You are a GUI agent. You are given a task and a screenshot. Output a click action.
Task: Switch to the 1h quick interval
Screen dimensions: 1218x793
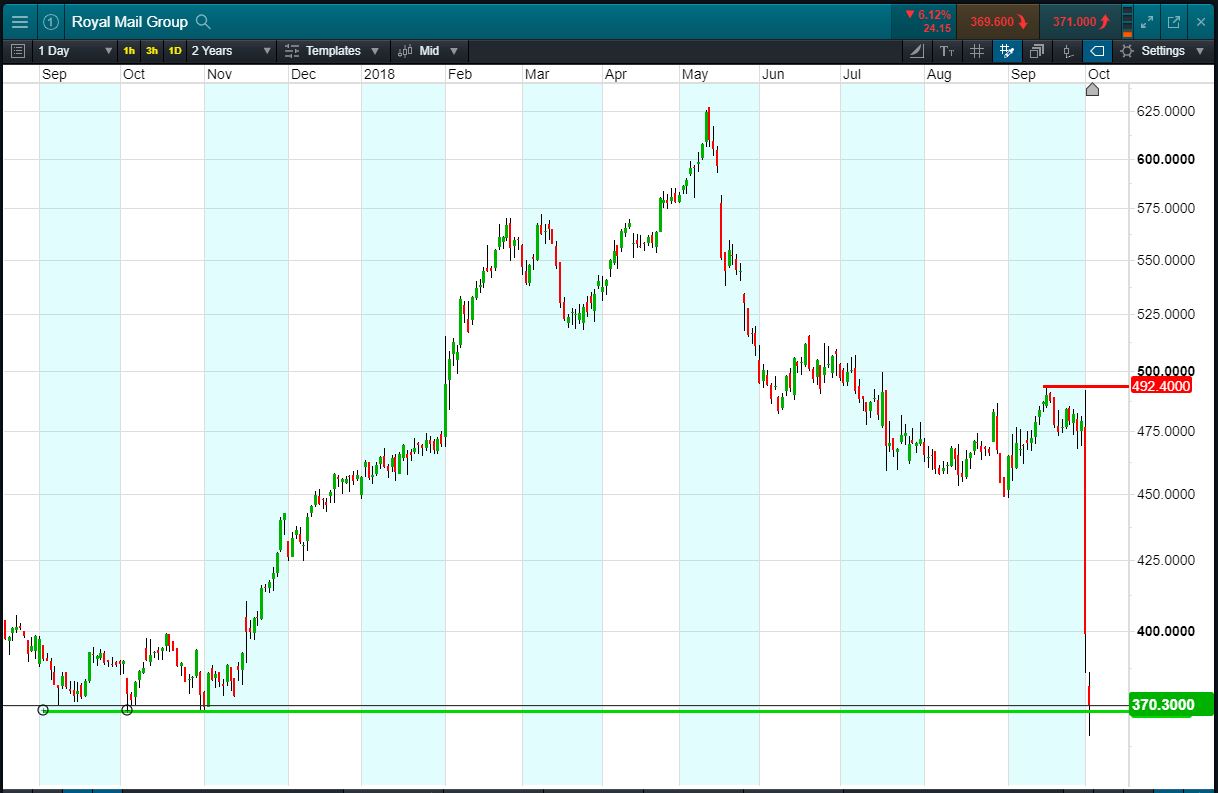(129, 51)
